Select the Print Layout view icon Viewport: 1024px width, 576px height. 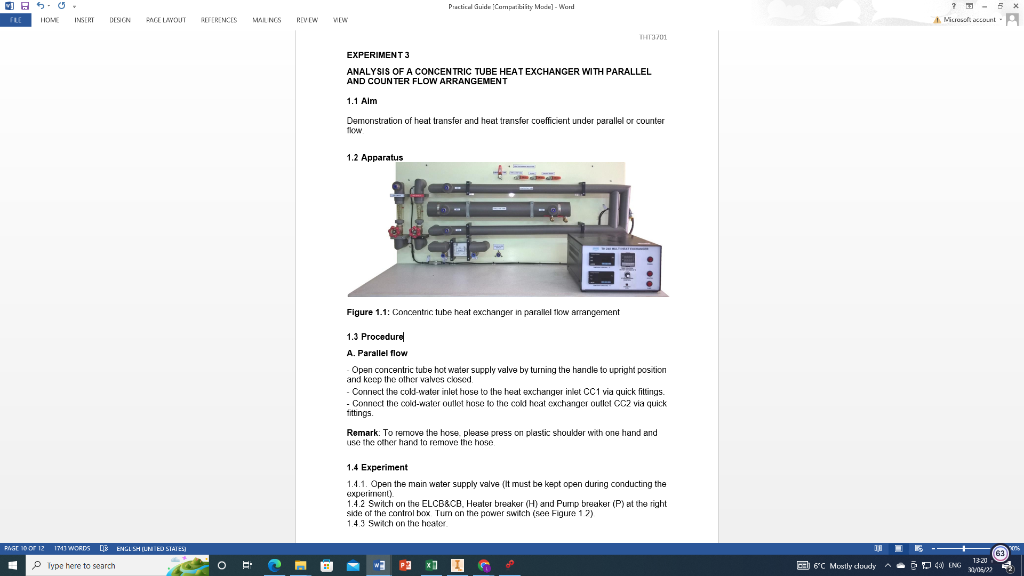(897, 548)
